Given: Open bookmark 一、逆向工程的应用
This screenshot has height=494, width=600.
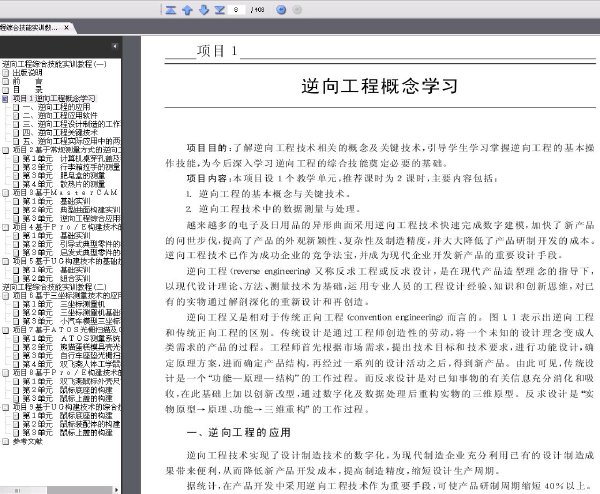Looking at the screenshot, I should coord(56,107).
